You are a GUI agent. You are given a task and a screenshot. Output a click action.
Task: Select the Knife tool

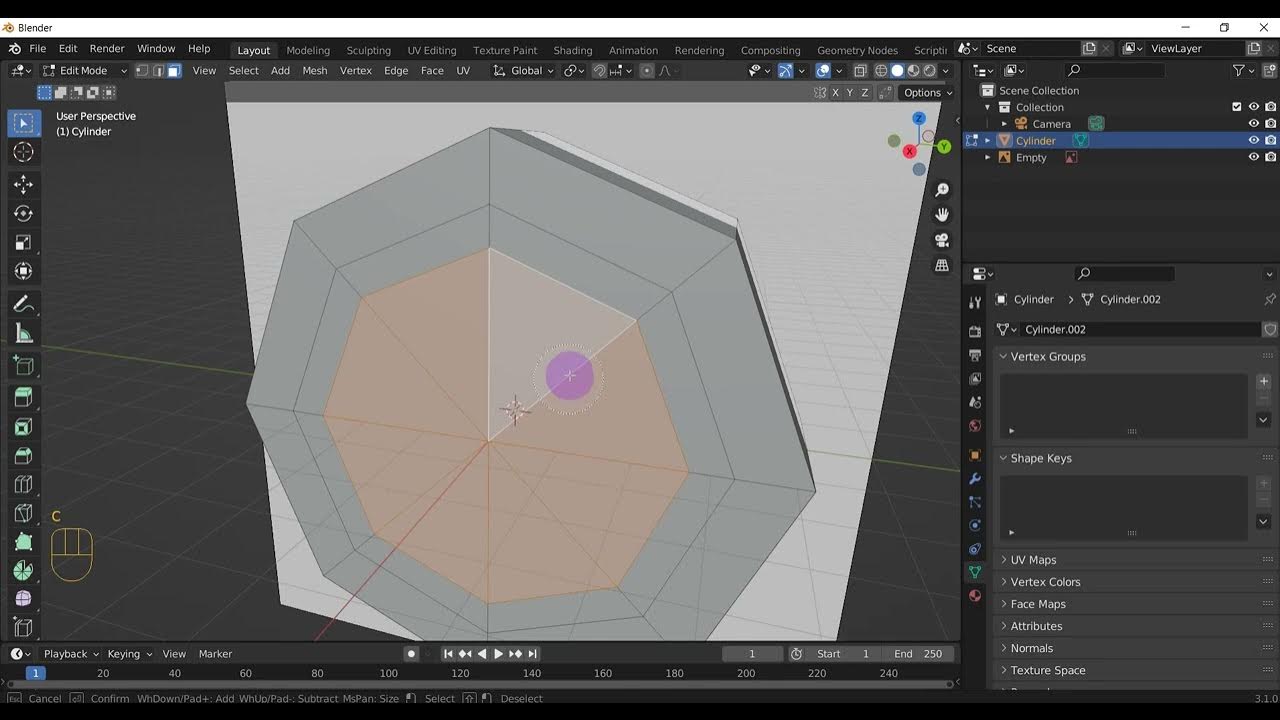(23, 514)
